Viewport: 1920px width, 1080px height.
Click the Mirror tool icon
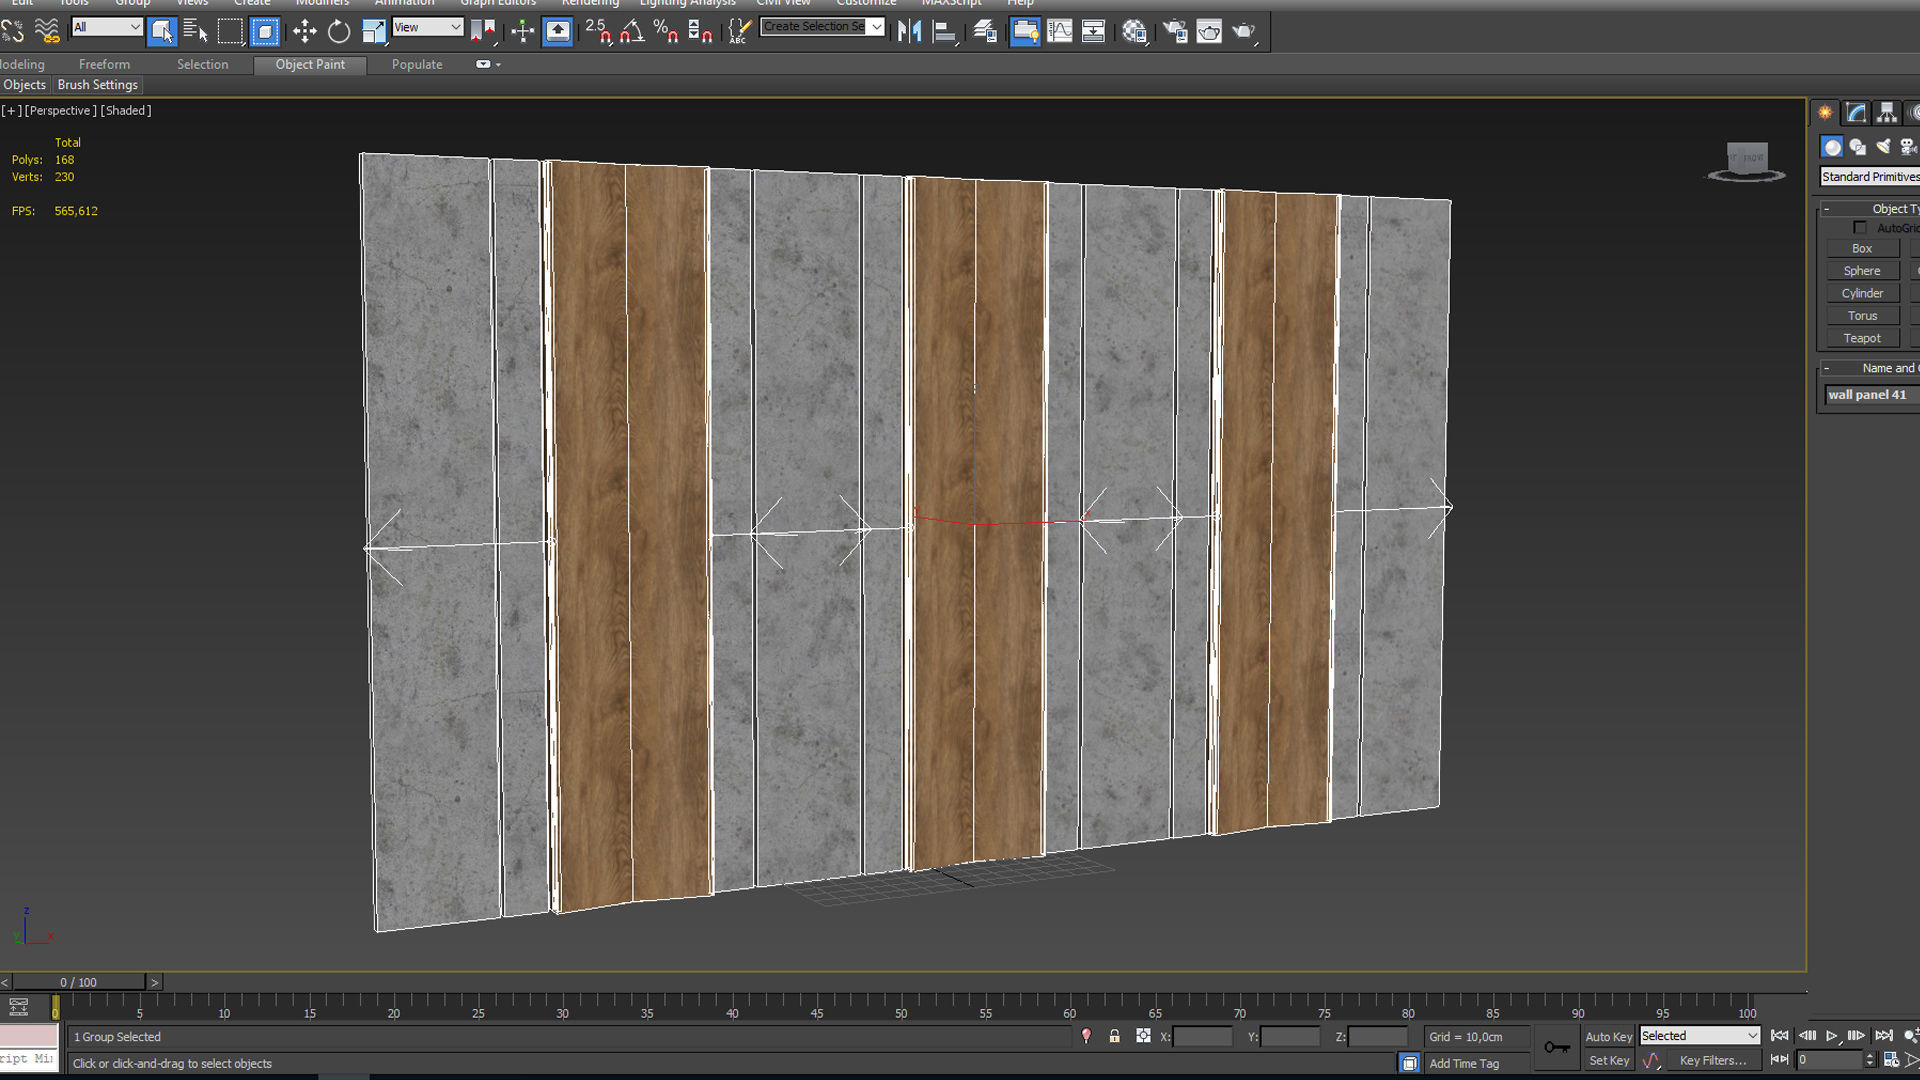click(x=909, y=32)
